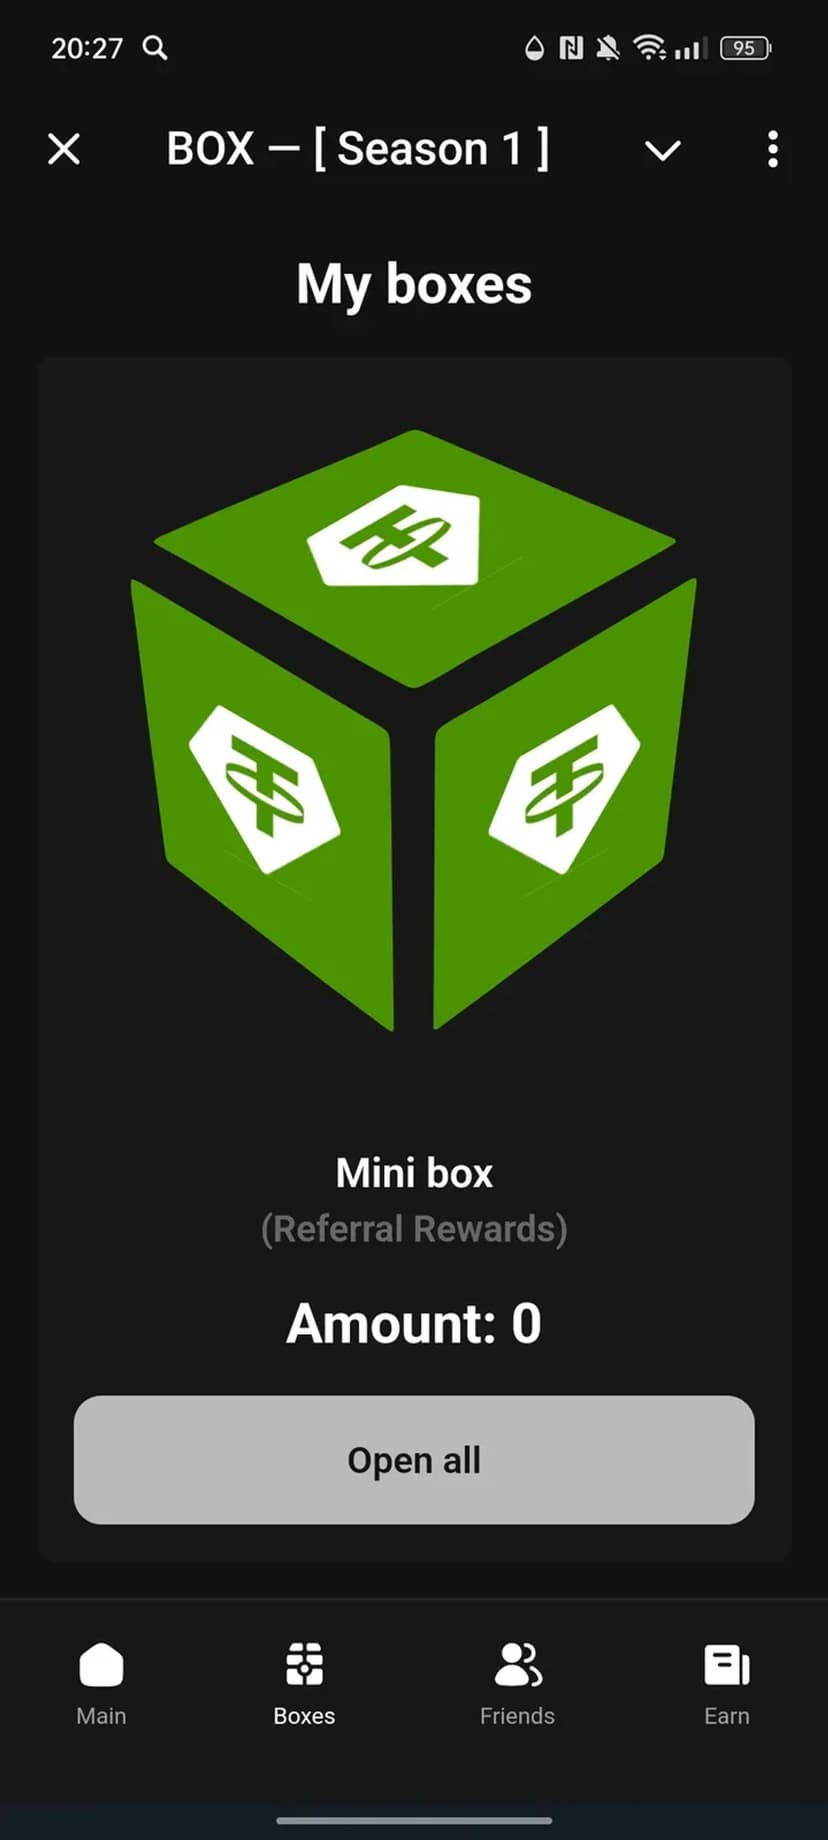
Task: Switch to the Earn tab label
Action: 727,1716
